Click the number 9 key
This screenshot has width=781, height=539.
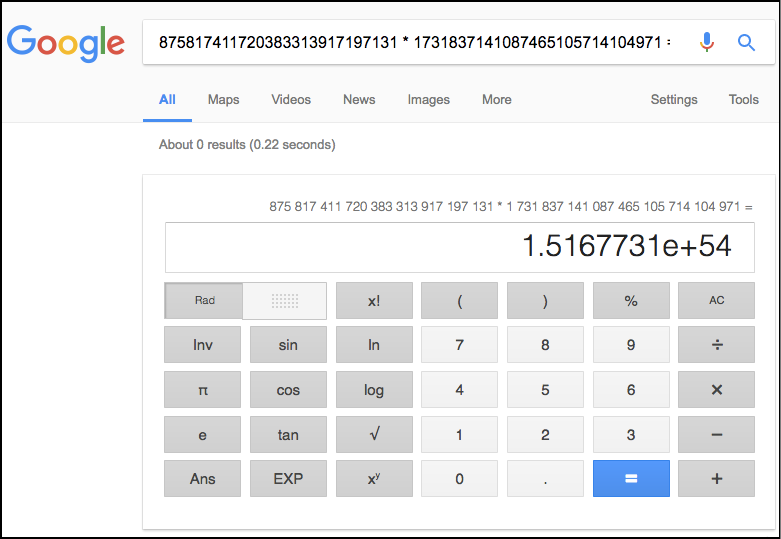pos(631,345)
